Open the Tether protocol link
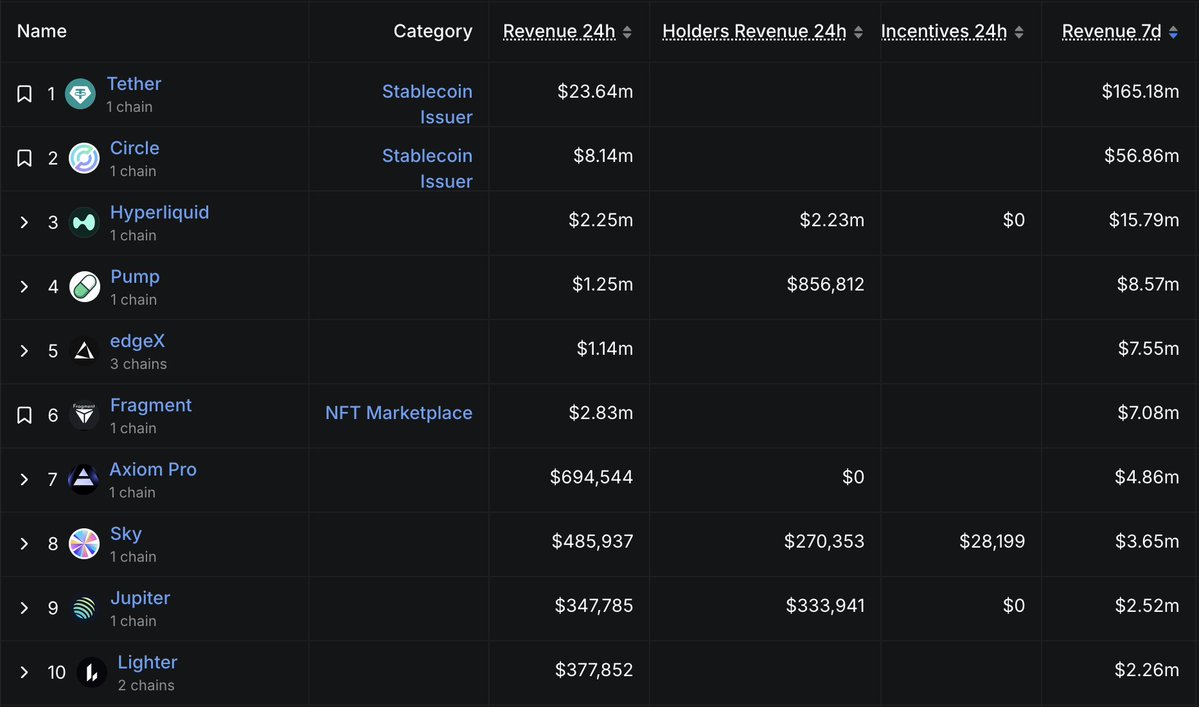The image size is (1199, 707). click(x=134, y=83)
